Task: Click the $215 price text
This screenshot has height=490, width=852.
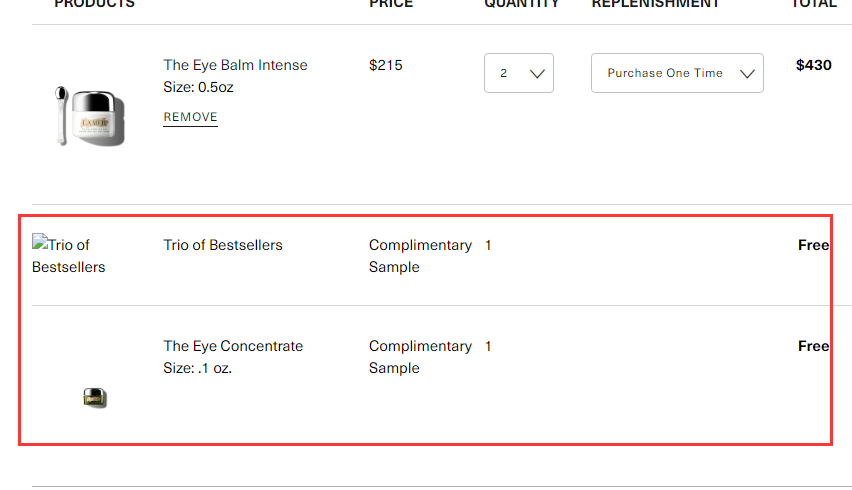Action: (386, 65)
